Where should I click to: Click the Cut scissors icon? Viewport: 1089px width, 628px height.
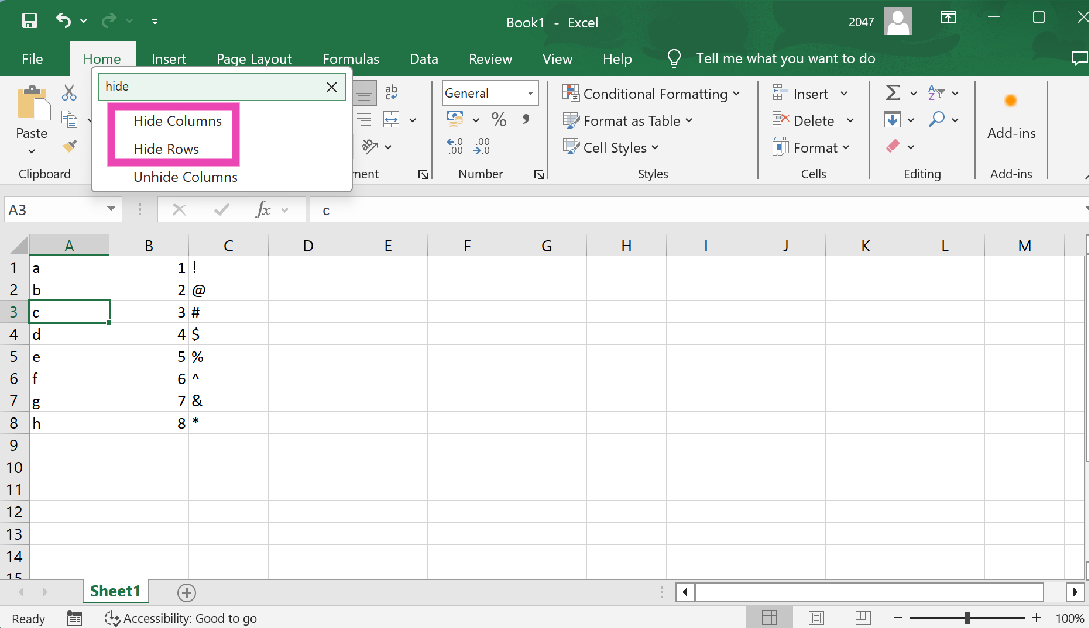tap(69, 93)
